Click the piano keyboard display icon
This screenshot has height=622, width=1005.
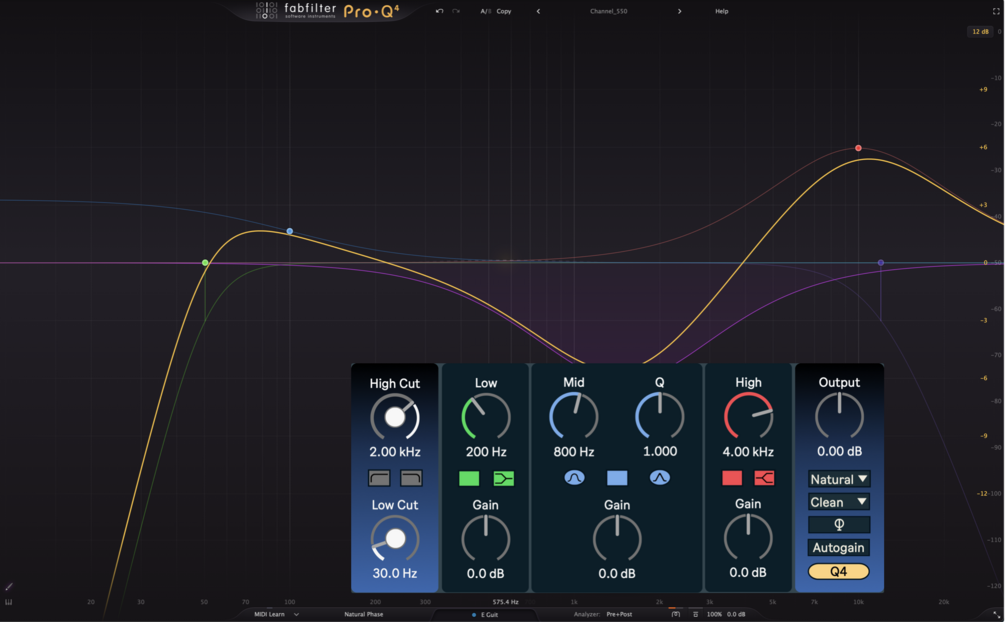pyautogui.click(x=8, y=602)
